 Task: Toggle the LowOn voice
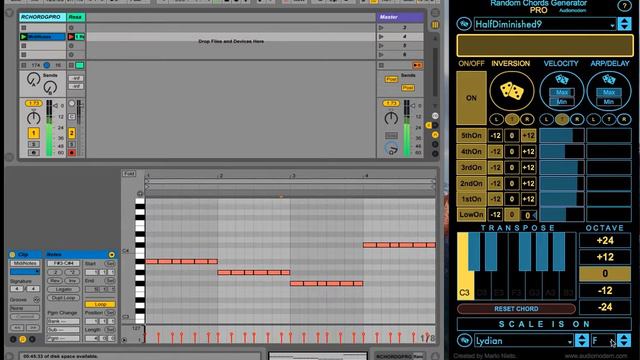[x=471, y=214]
